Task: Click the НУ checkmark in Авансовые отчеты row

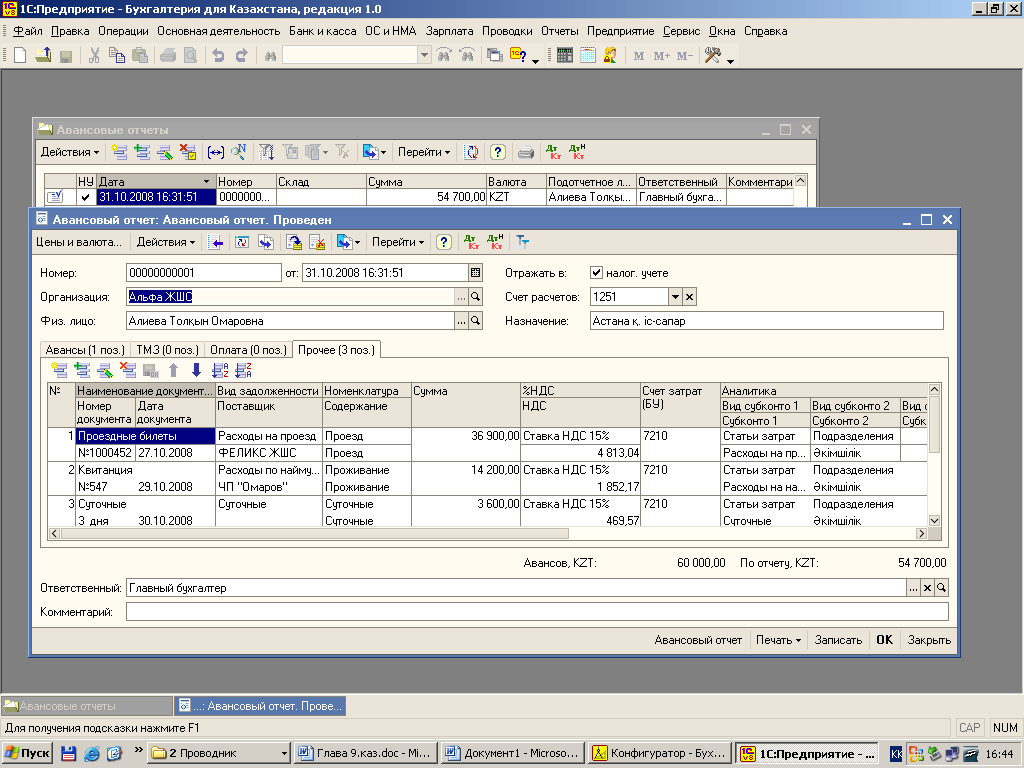Action: [86, 197]
